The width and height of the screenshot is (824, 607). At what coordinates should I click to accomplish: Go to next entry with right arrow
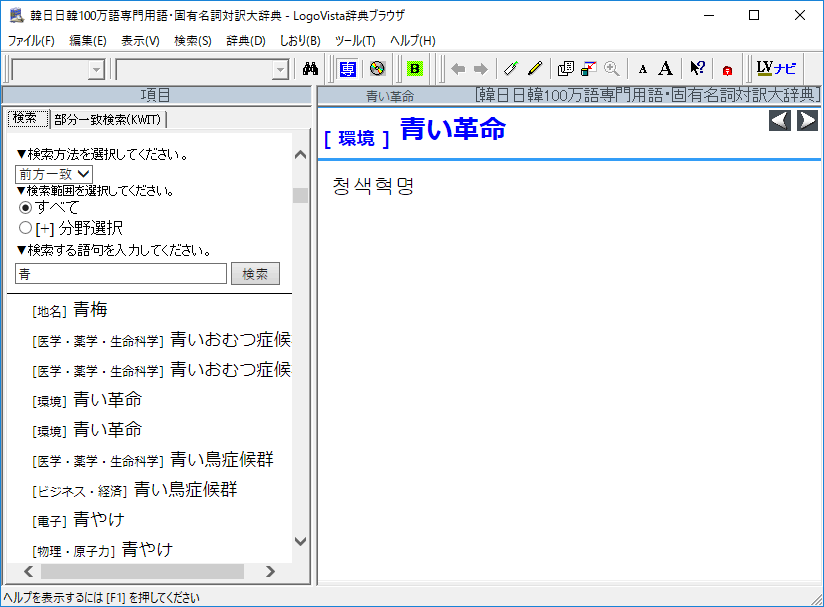807,121
